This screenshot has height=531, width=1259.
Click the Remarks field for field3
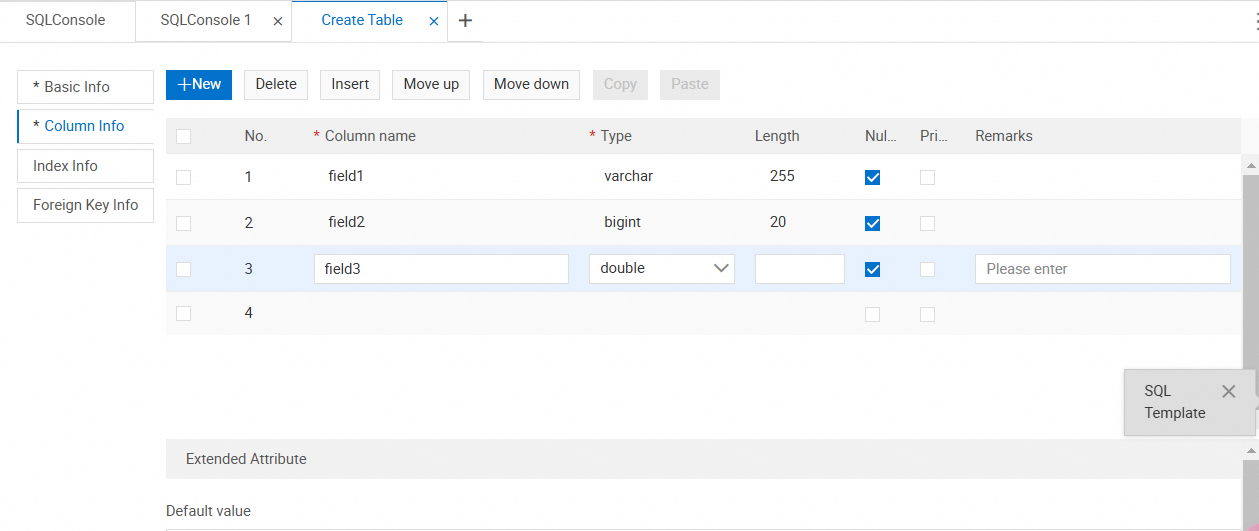coord(1102,269)
